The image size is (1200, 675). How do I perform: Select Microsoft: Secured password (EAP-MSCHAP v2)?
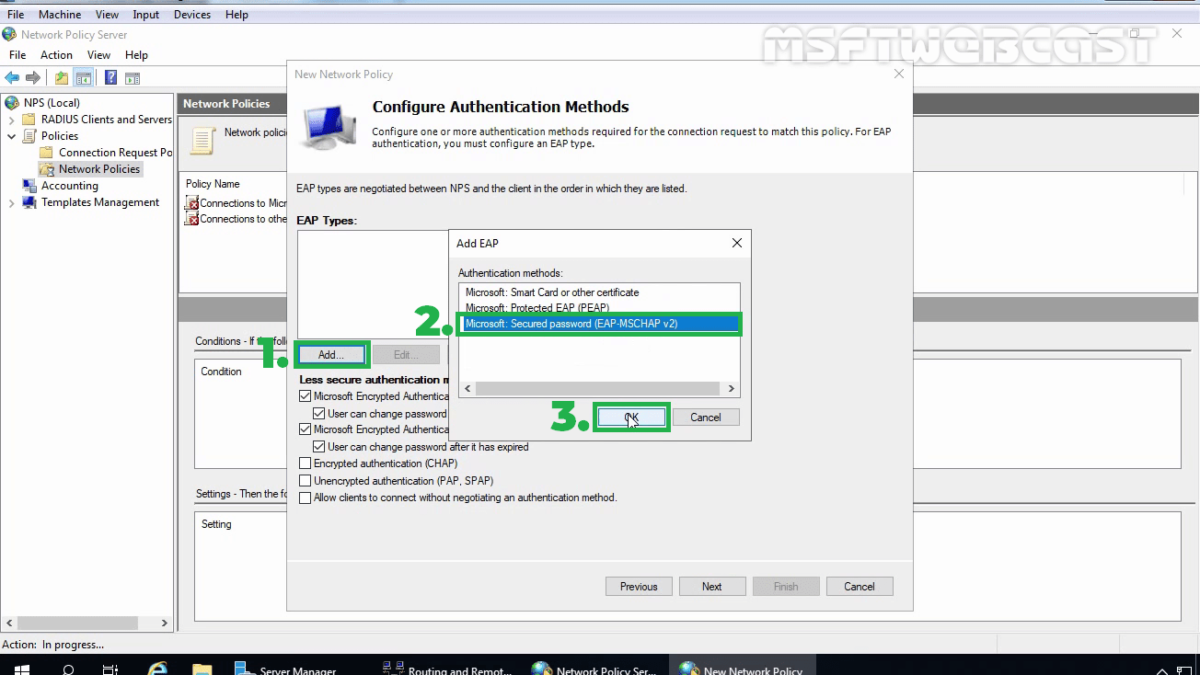[x=599, y=324]
